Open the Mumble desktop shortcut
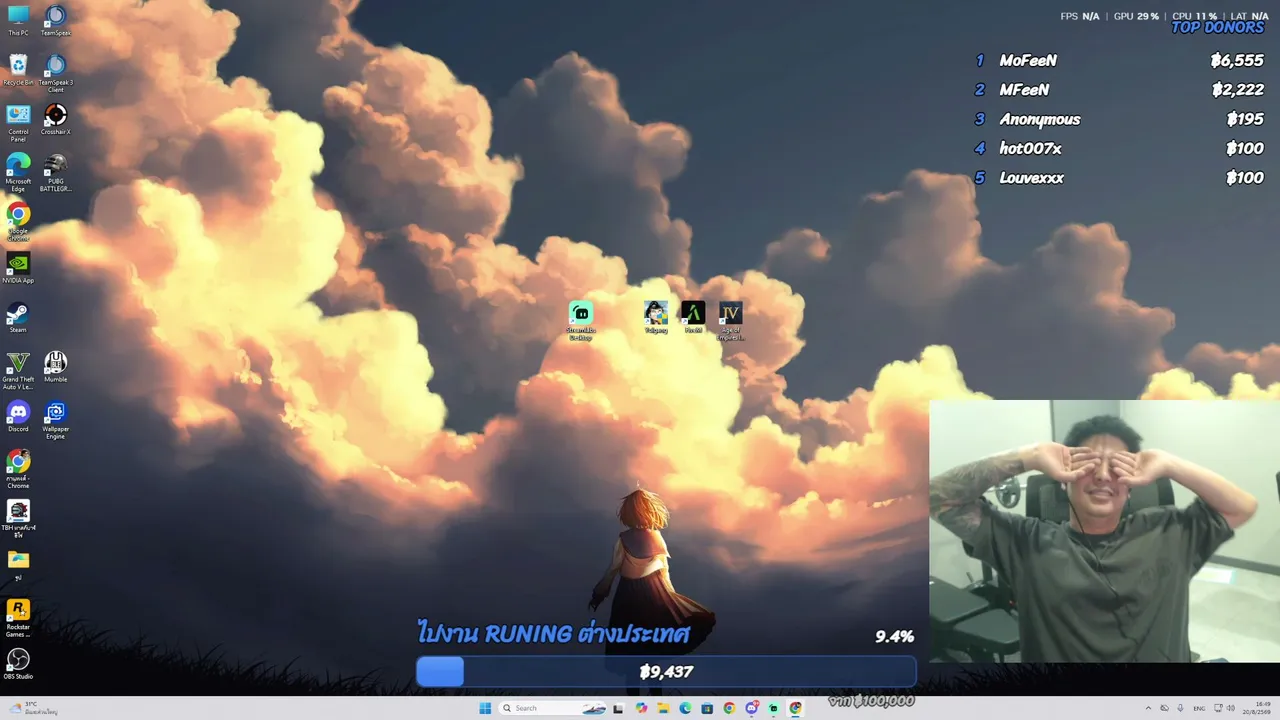The height and width of the screenshot is (720, 1280). click(56, 367)
